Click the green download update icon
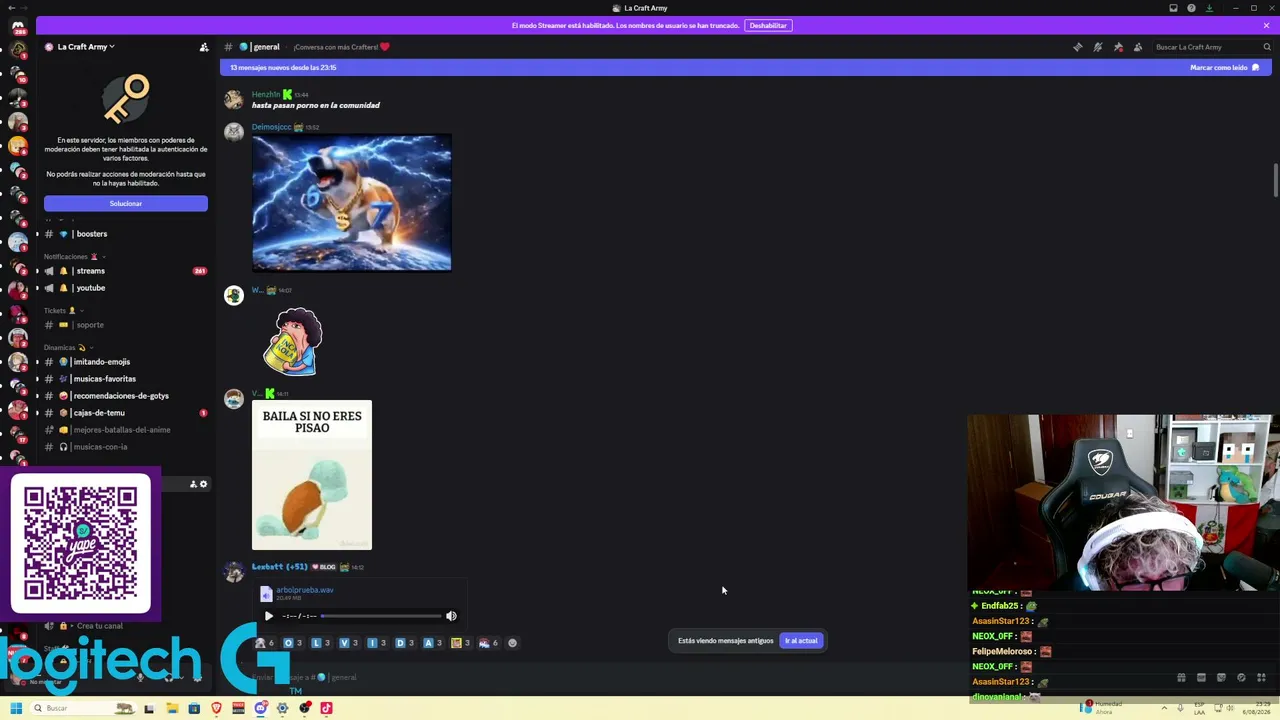This screenshot has height=720, width=1280. [x=1209, y=8]
